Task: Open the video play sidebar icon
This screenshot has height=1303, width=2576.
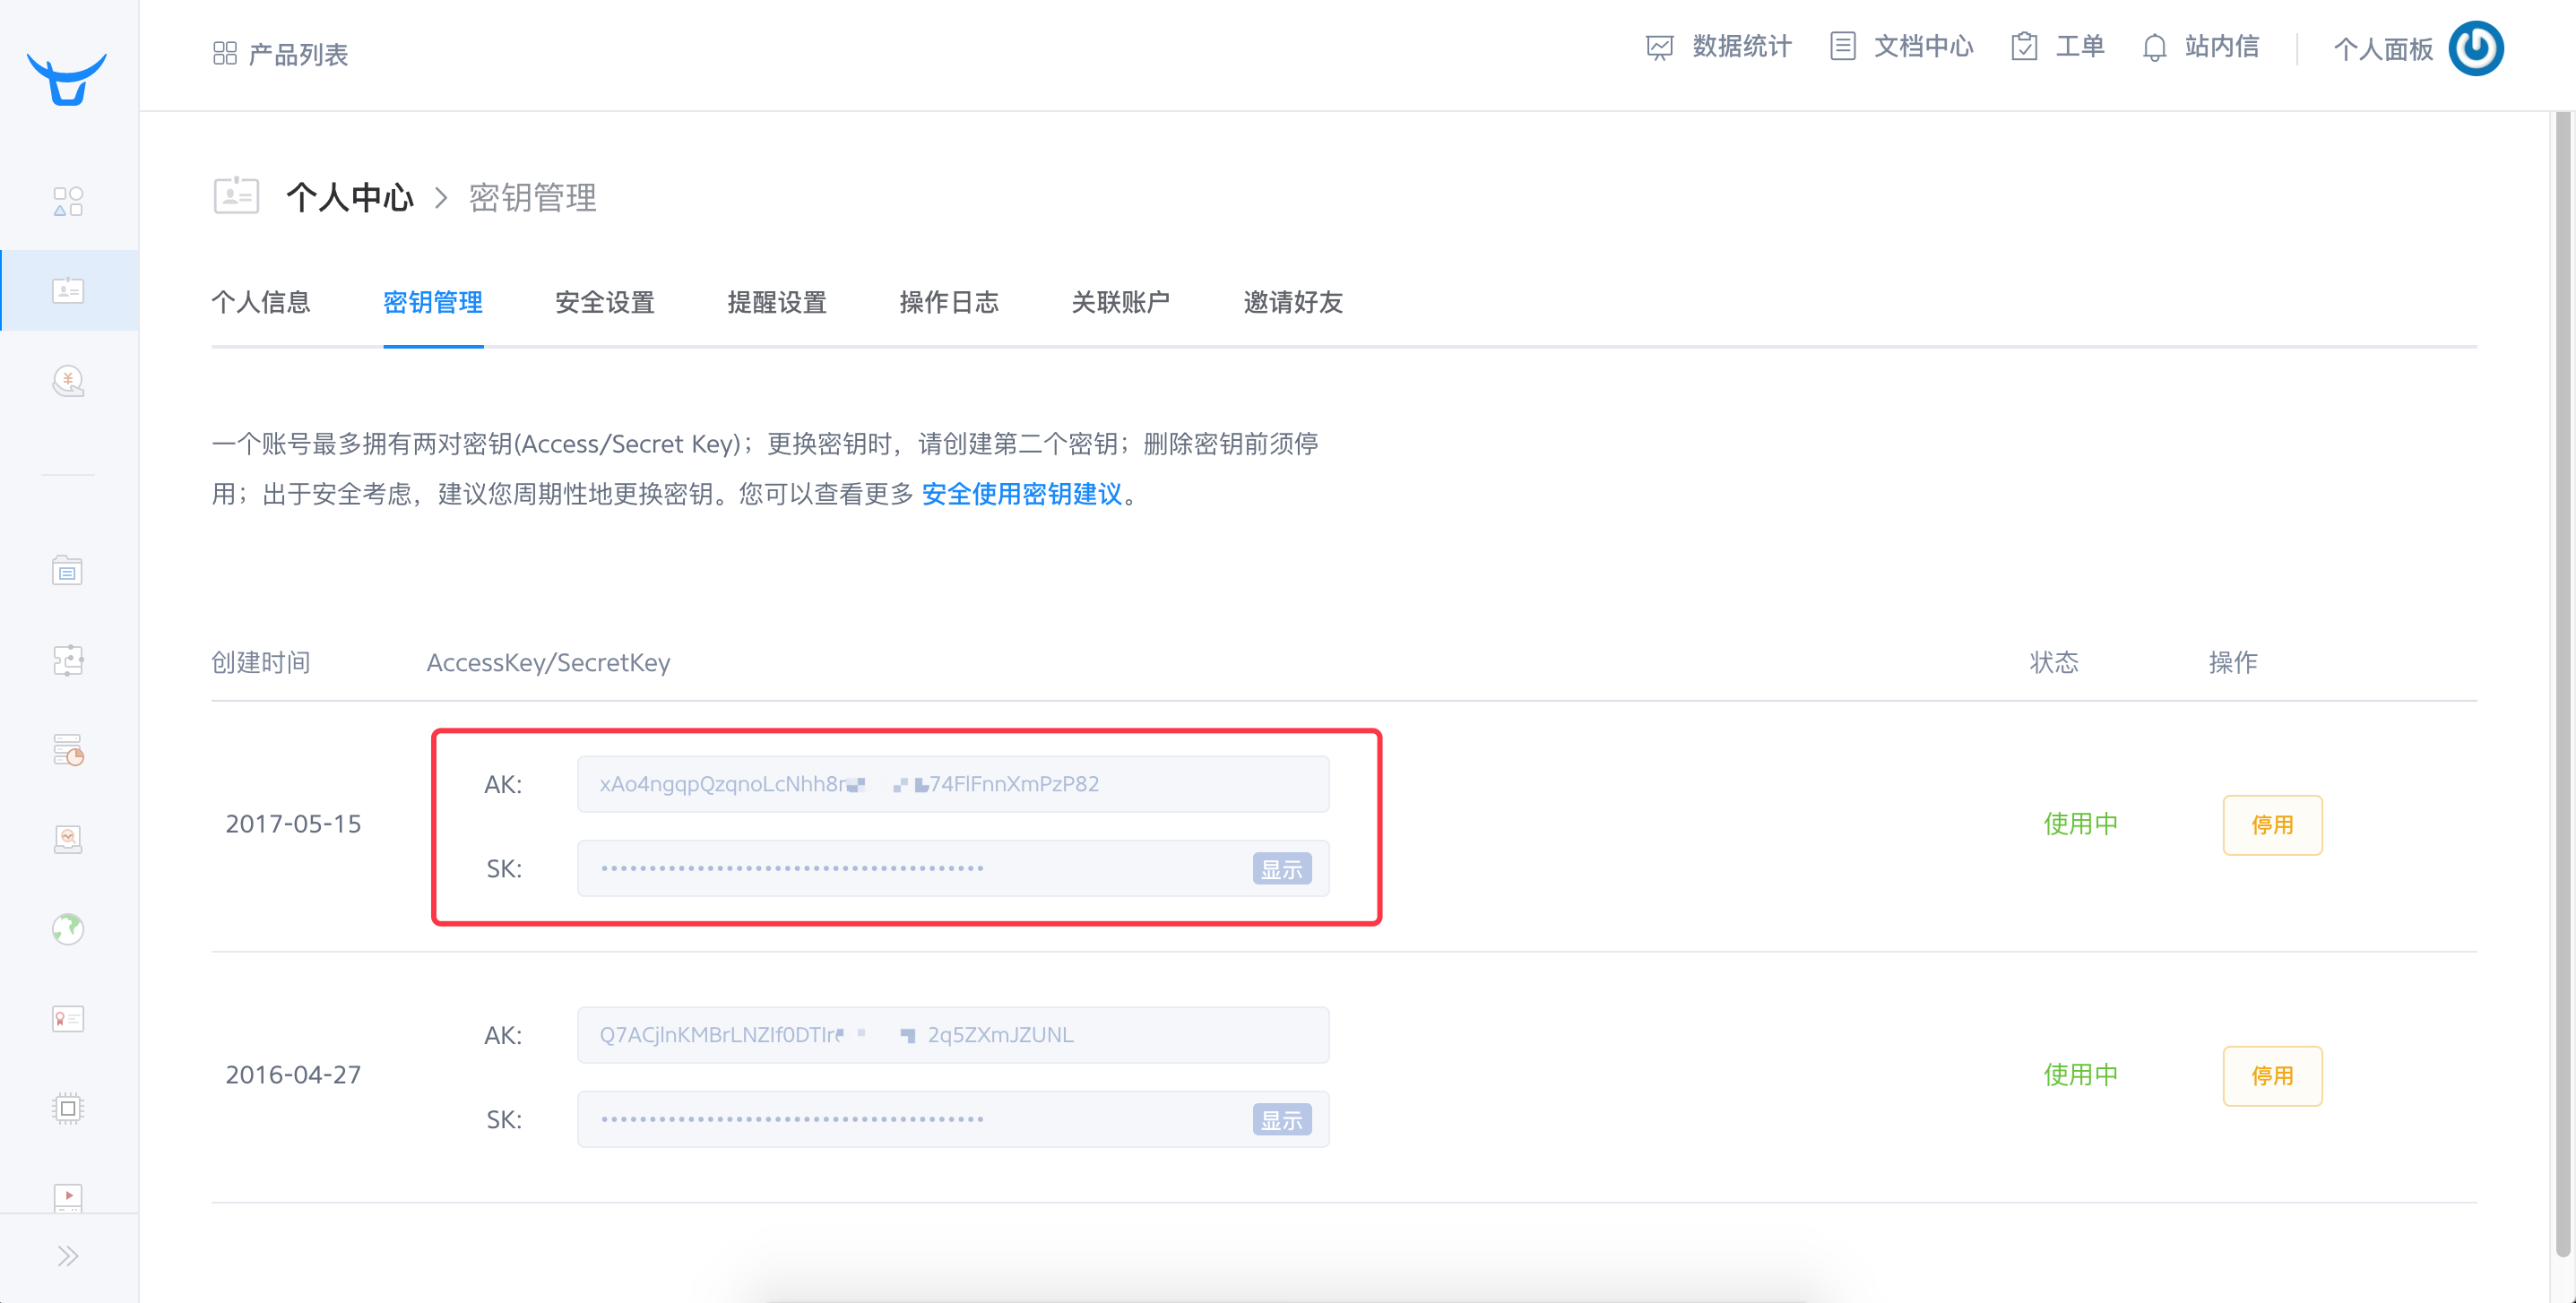Action: point(67,1196)
